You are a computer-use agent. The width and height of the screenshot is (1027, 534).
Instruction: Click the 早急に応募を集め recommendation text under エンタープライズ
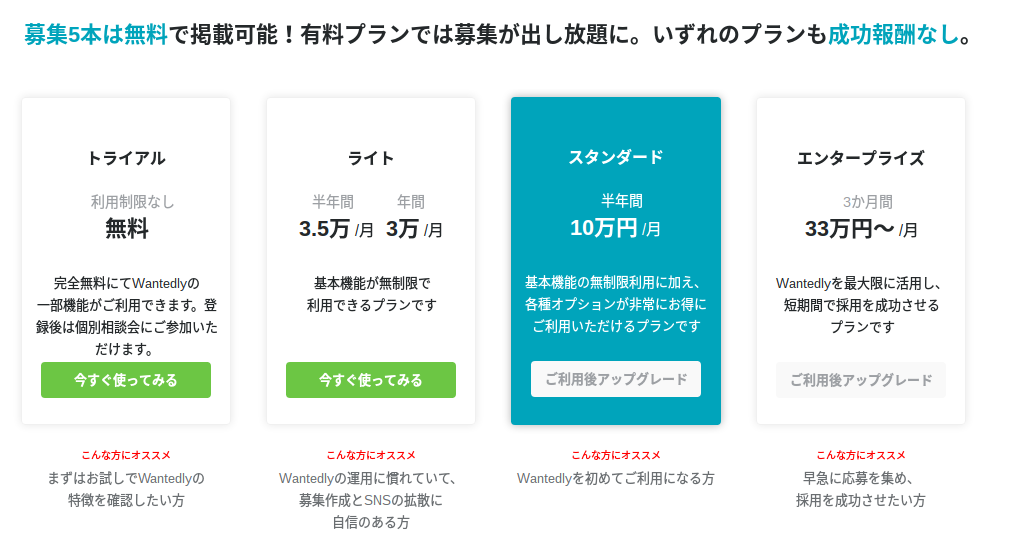tap(861, 478)
